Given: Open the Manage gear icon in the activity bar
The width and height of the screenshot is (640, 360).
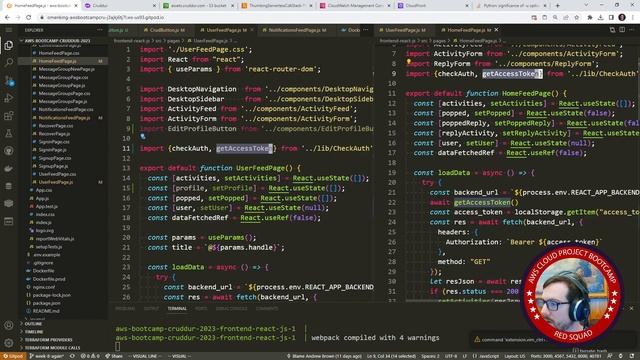Looking at the screenshot, I should (9, 343).
